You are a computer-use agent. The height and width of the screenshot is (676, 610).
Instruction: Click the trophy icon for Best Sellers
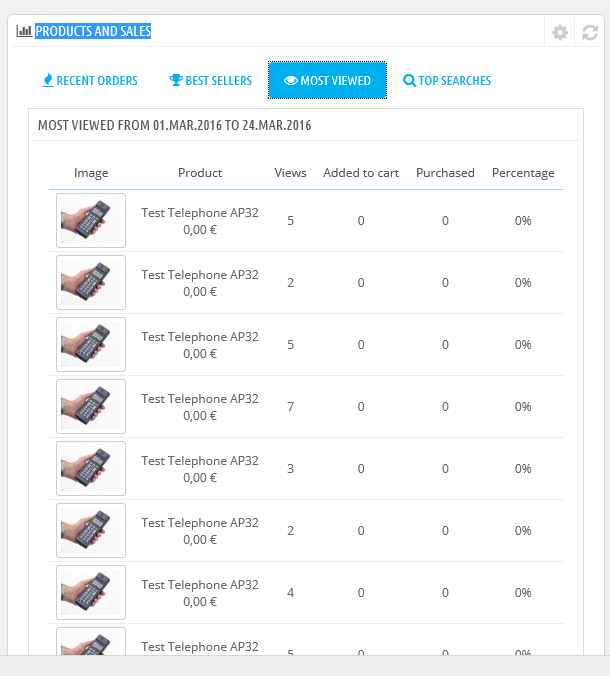[176, 80]
